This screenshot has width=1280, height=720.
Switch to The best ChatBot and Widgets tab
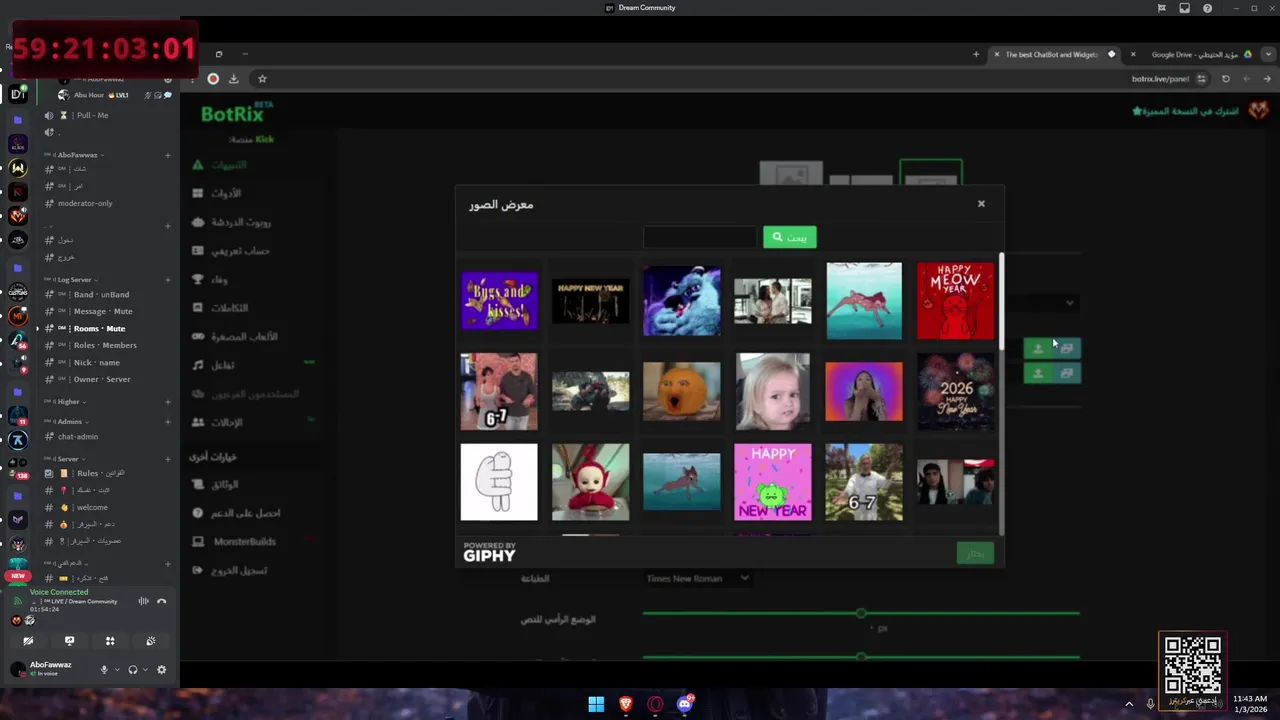[1052, 55]
